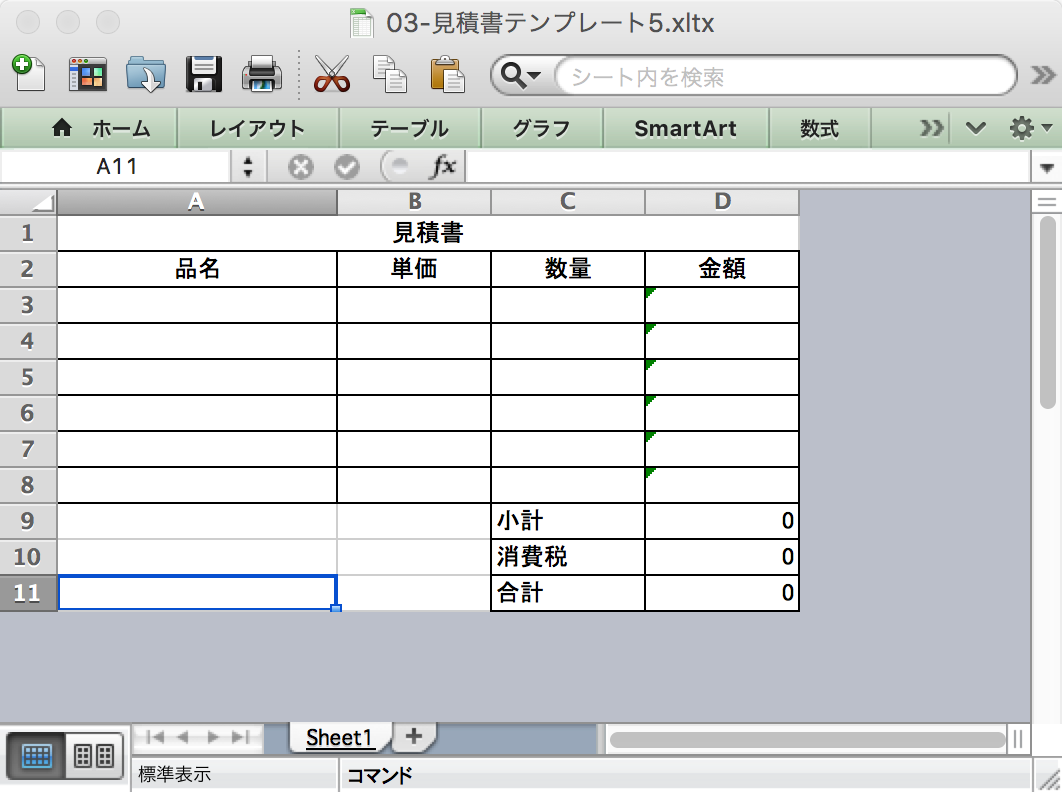1062x792 pixels.
Task: Collapse the ribbon with the chevron arrow
Action: pos(975,128)
